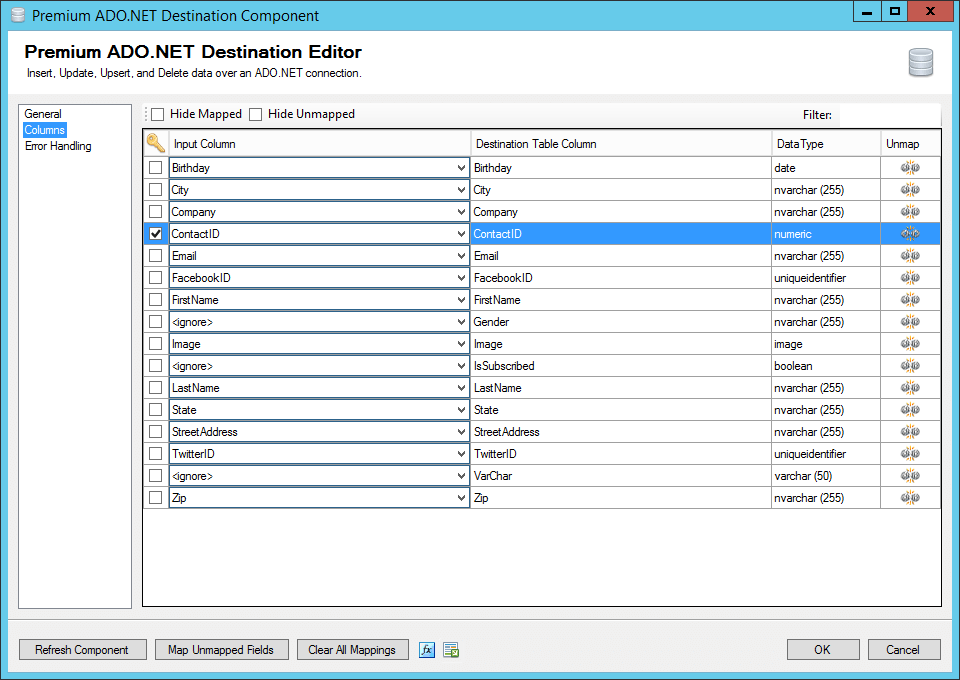960x680 pixels.
Task: Click the unmap icon for Birthday row
Action: pyautogui.click(x=910, y=168)
